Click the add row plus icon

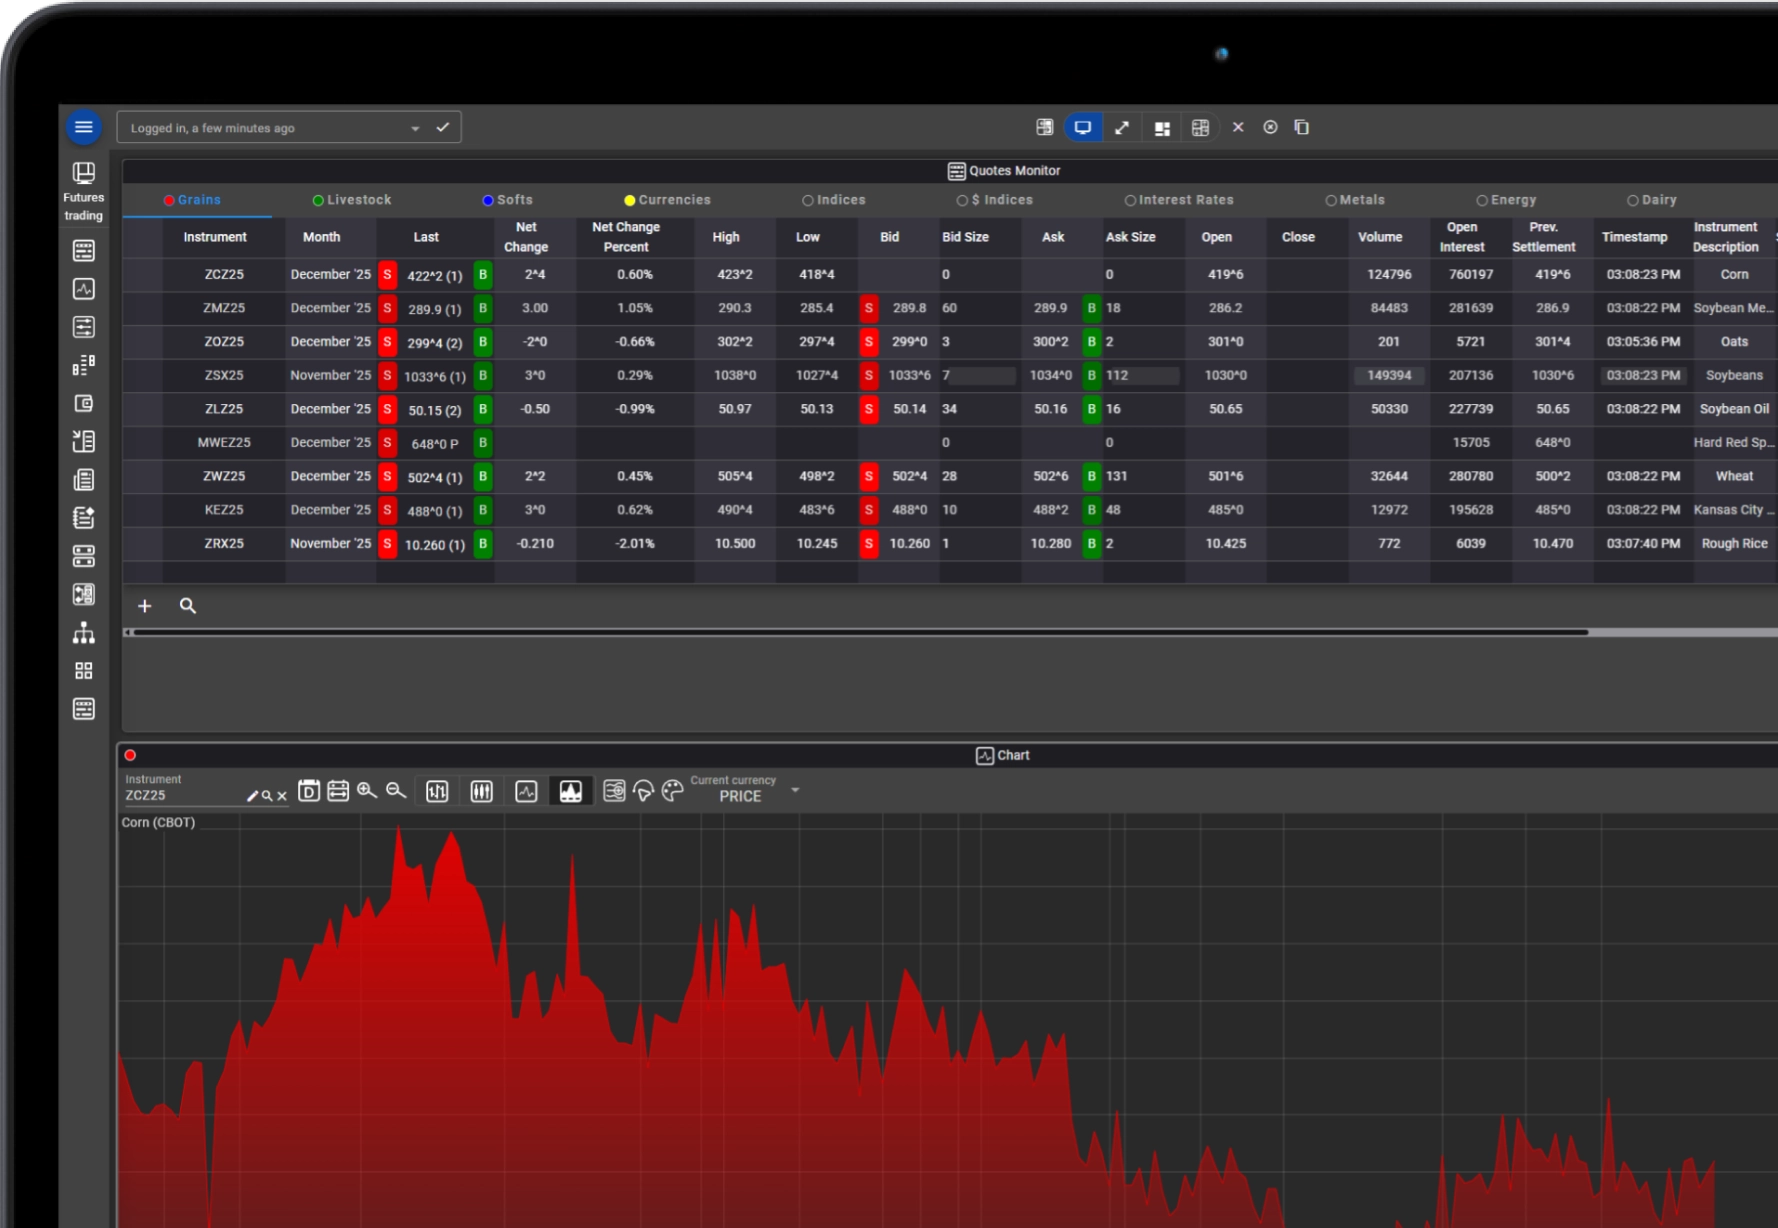(145, 606)
